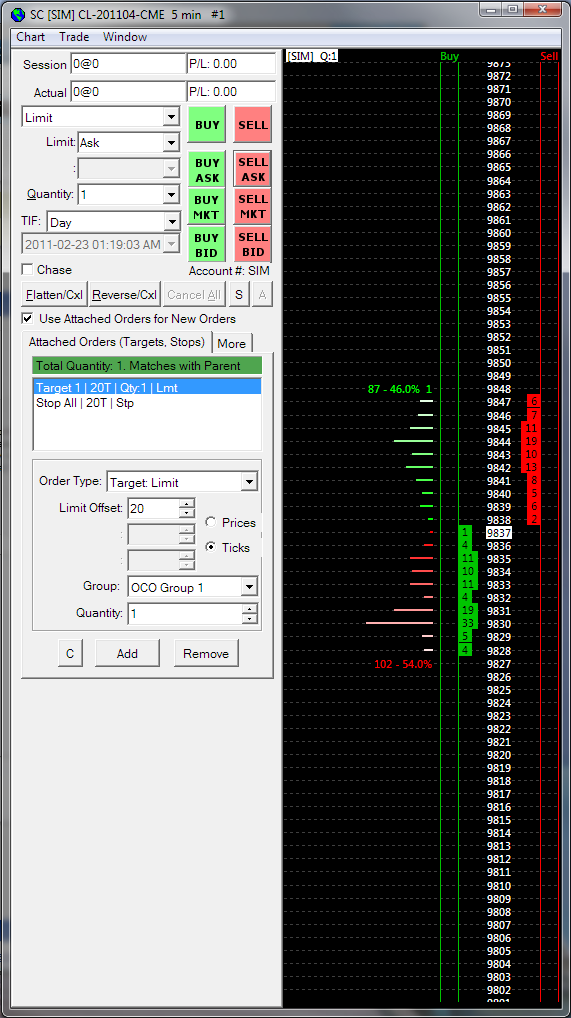Viewport: 571px width, 1018px height.
Task: Switch to the More tab
Action: (232, 343)
